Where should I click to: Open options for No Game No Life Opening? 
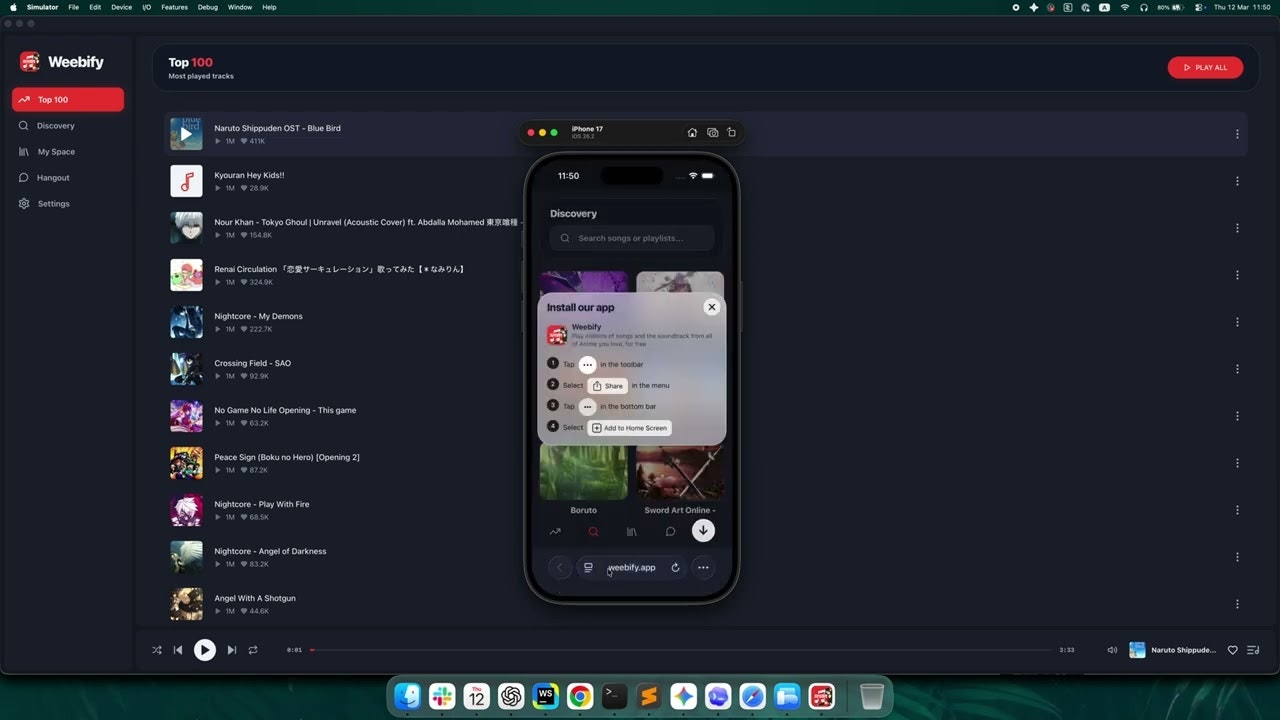pos(1237,416)
